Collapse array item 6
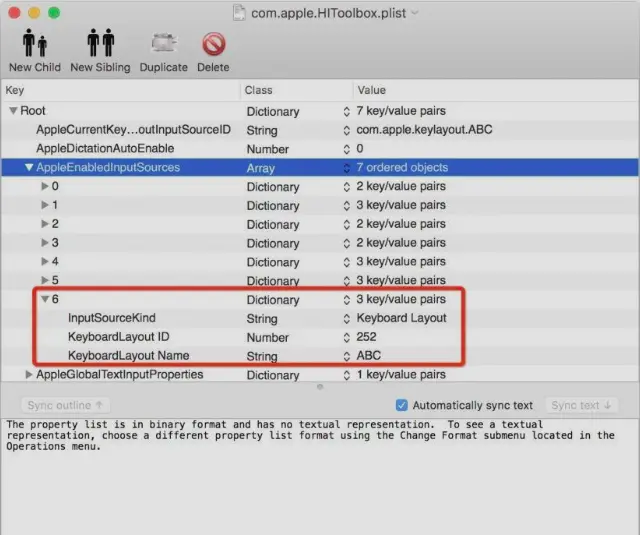Image resolution: width=640 pixels, height=535 pixels. [45, 299]
